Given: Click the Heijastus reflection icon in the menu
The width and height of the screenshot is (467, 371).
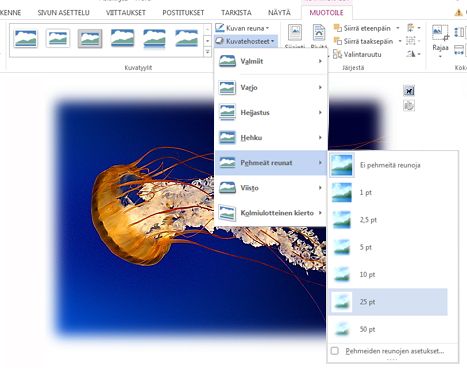Looking at the screenshot, I should coord(227,113).
